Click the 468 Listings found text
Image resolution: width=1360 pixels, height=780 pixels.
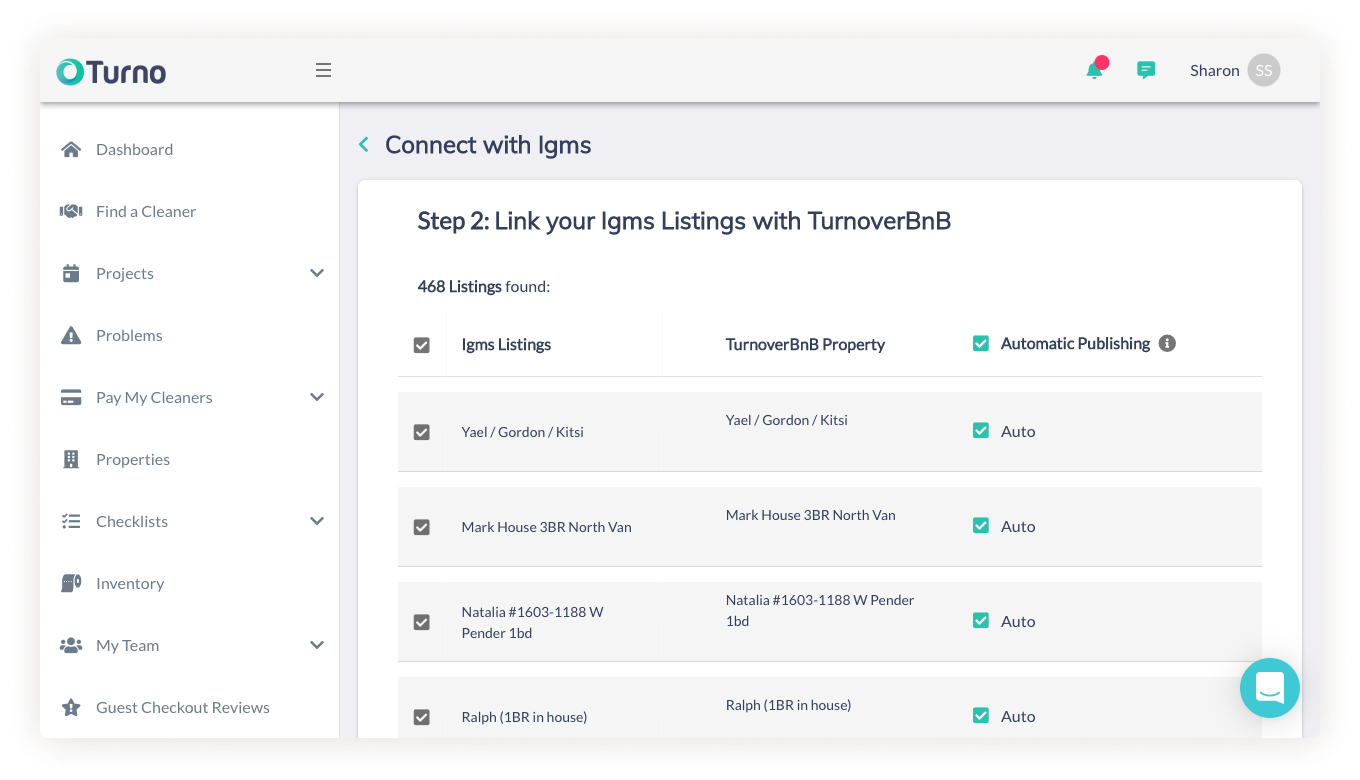[484, 286]
